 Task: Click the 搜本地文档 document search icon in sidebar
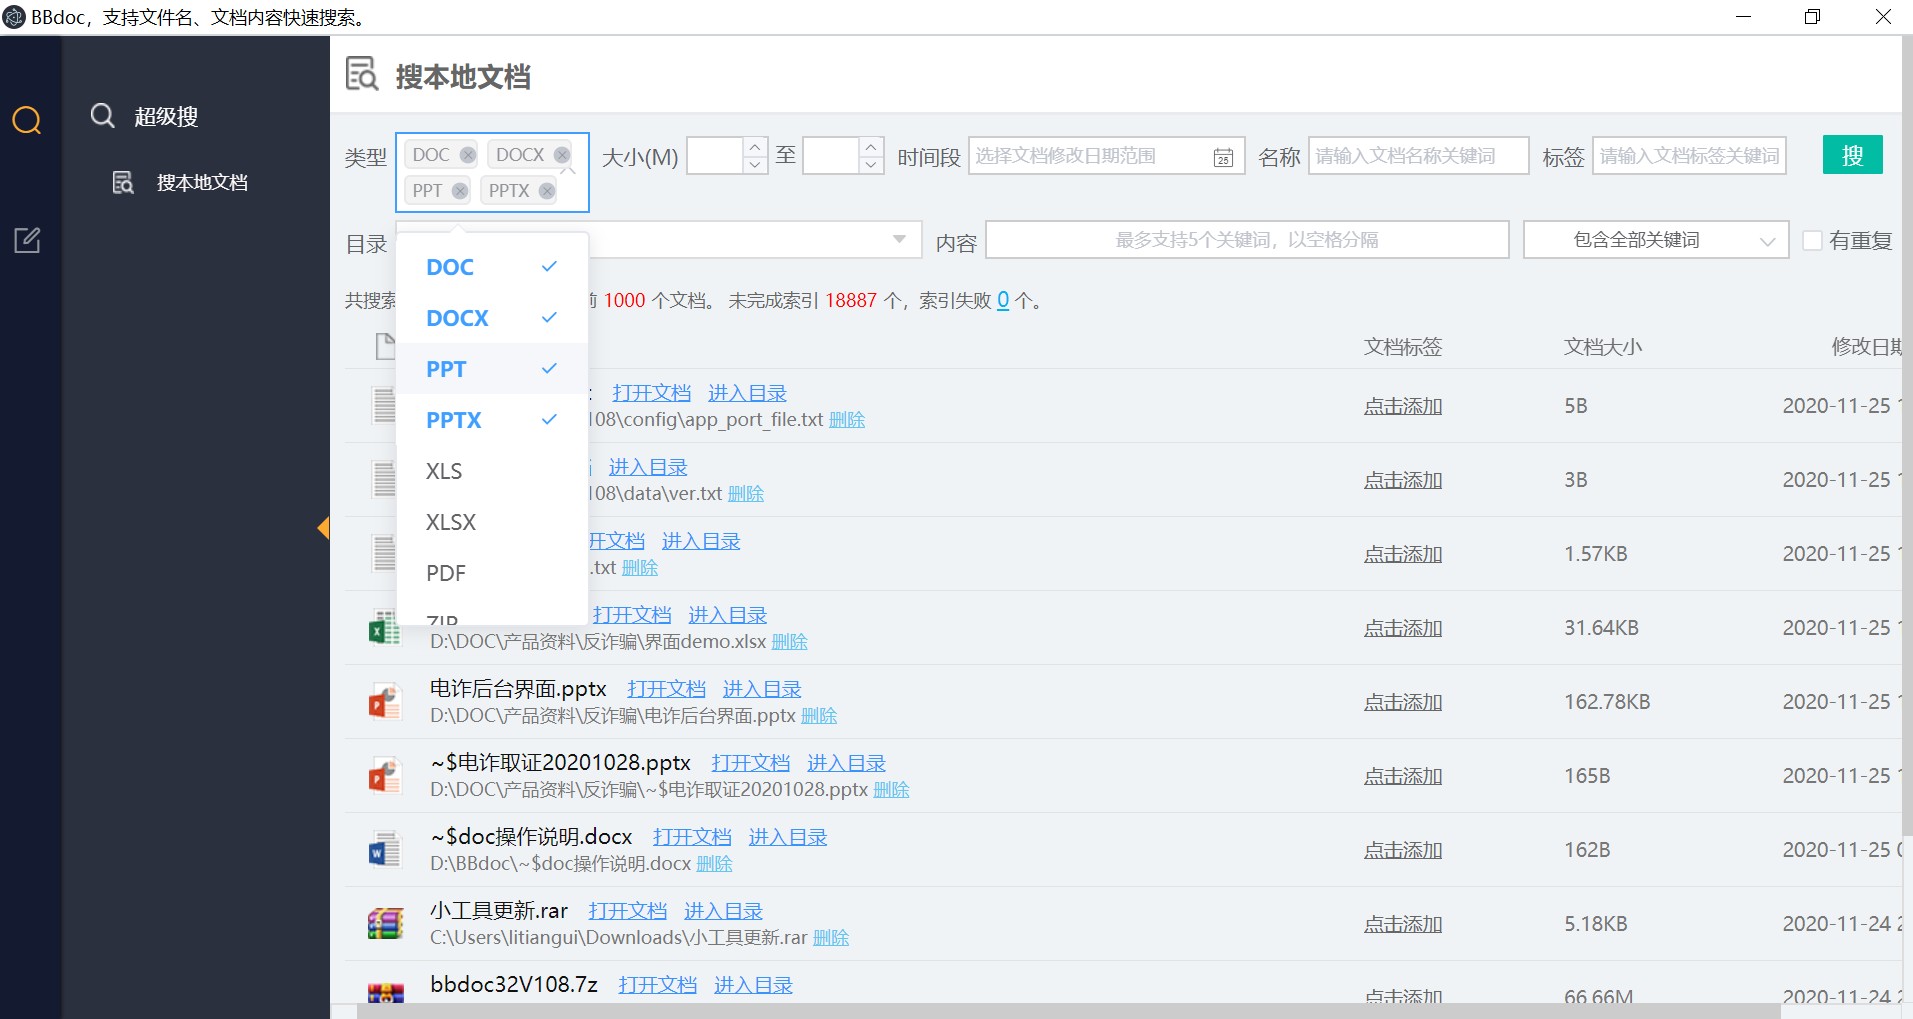coord(122,182)
